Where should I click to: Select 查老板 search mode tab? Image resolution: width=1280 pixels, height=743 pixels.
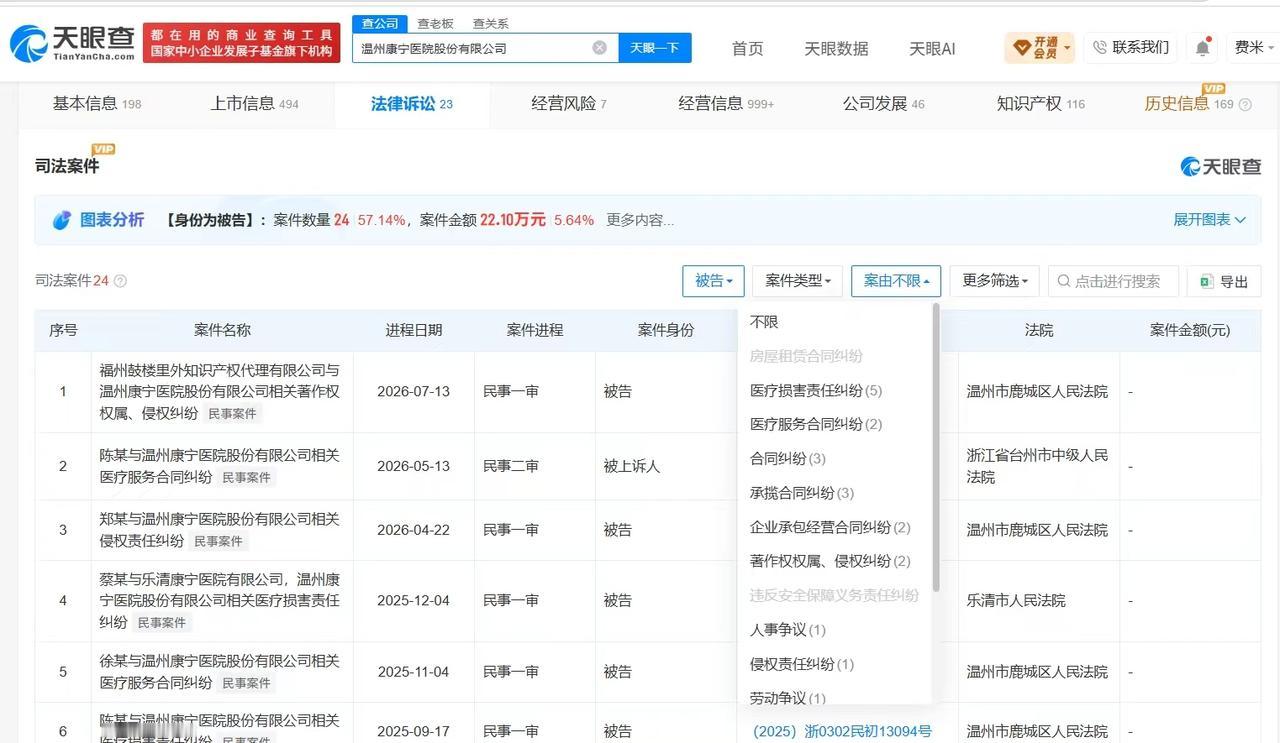435,23
